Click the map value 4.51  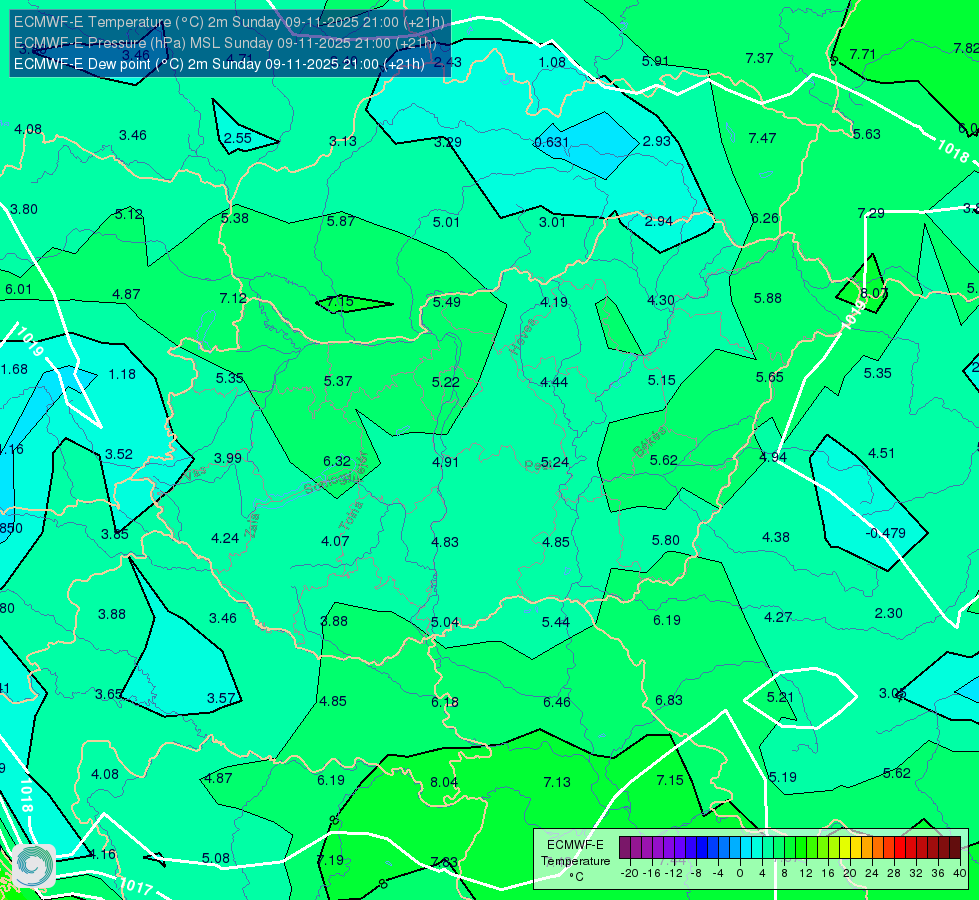click(x=882, y=453)
